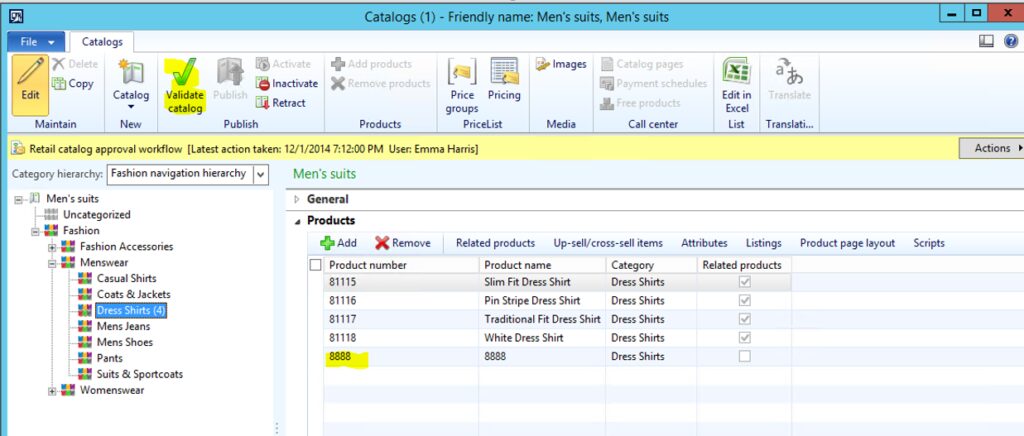Viewport: 1024px width, 436px height.
Task: Toggle Related products checkbox for 81115
Action: pyautogui.click(x=744, y=282)
